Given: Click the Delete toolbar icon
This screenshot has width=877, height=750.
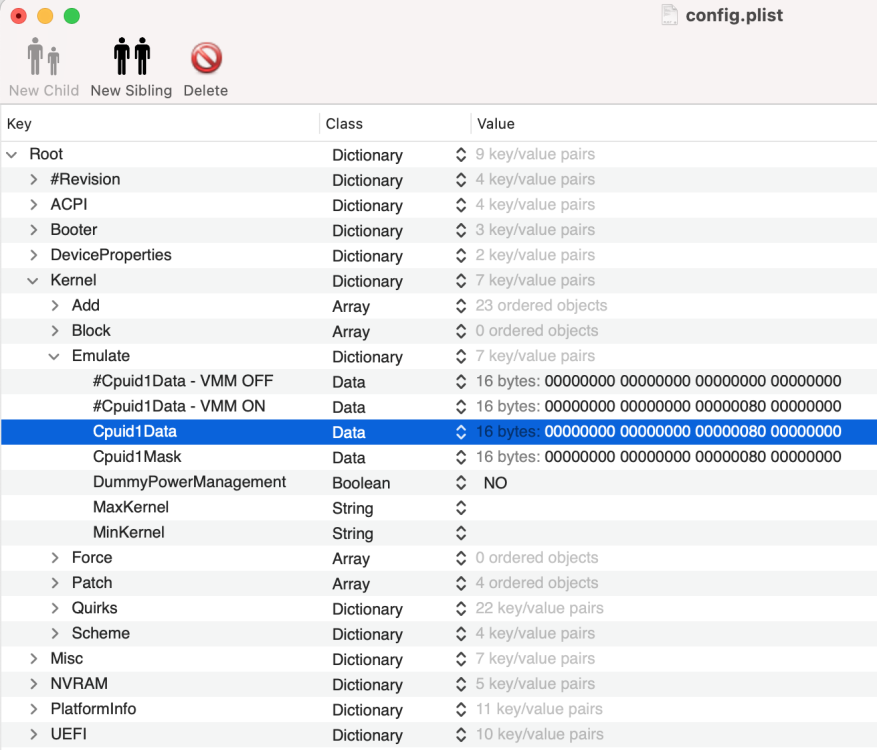Looking at the screenshot, I should coord(206,58).
